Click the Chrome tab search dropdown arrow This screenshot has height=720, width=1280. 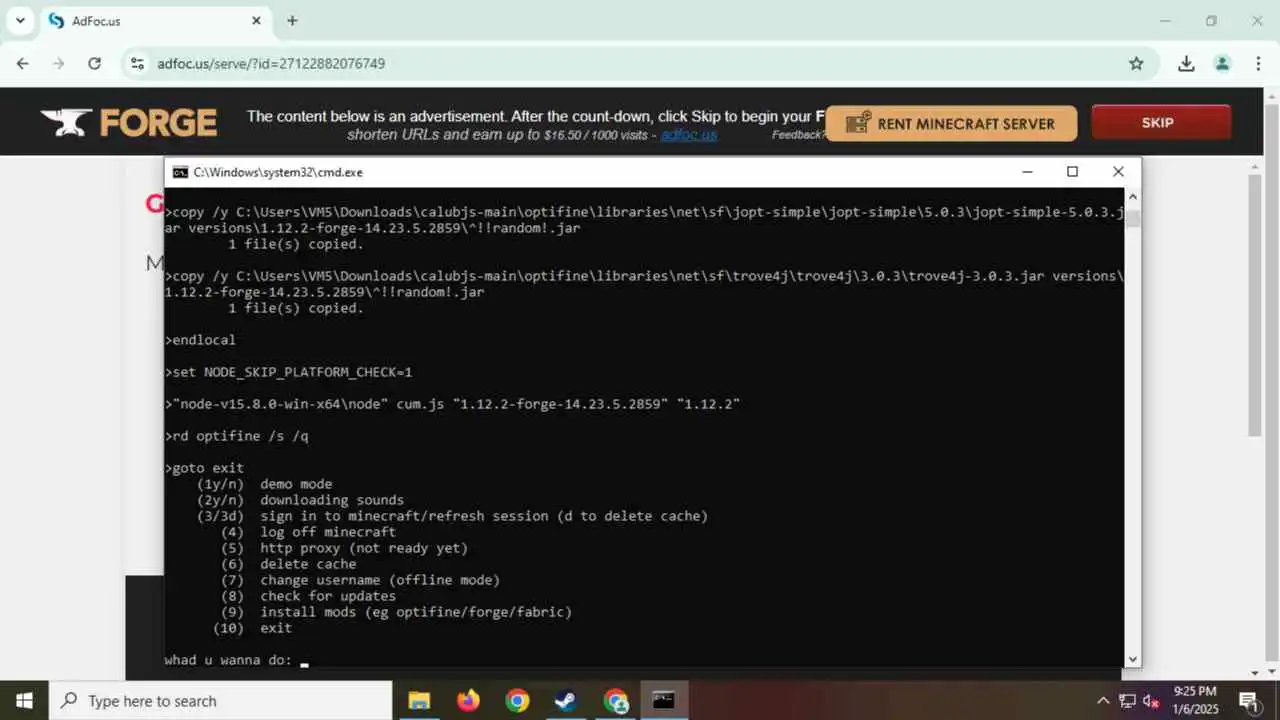20,20
